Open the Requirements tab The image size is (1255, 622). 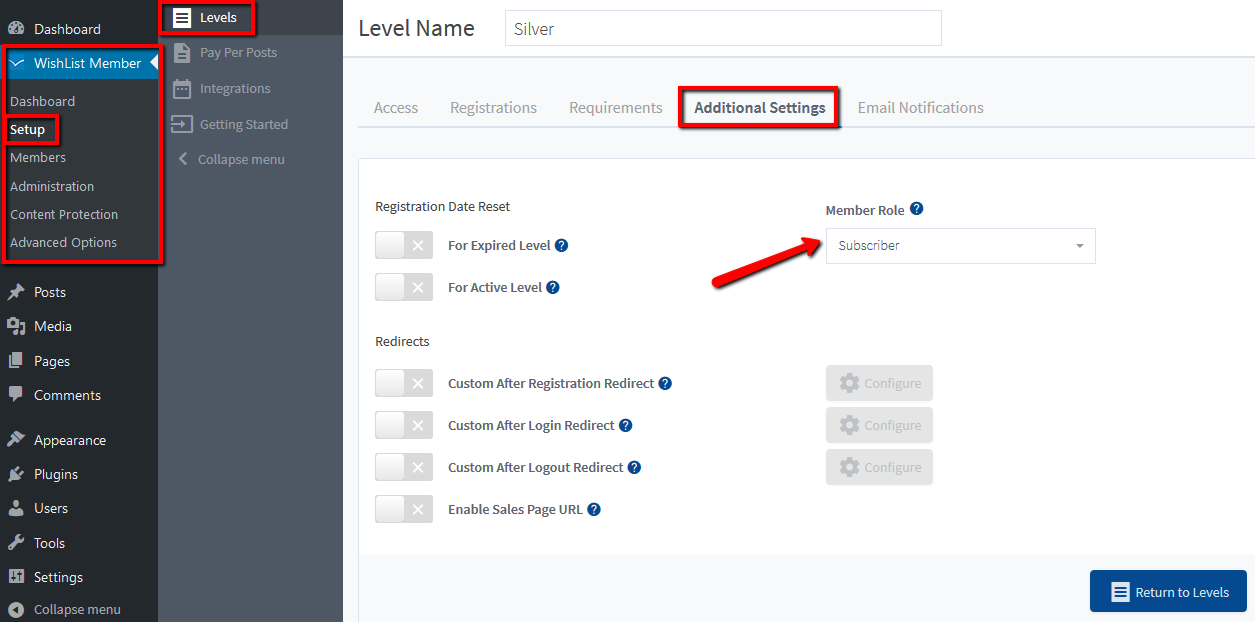pos(615,108)
